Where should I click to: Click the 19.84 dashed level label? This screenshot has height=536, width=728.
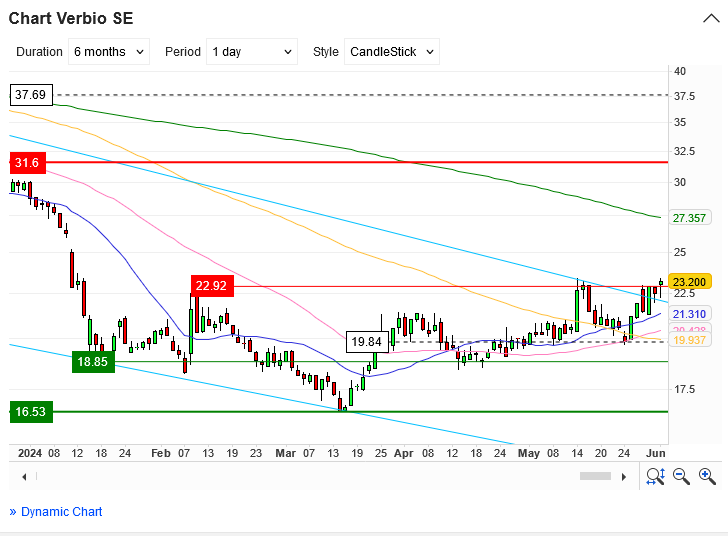pos(367,342)
